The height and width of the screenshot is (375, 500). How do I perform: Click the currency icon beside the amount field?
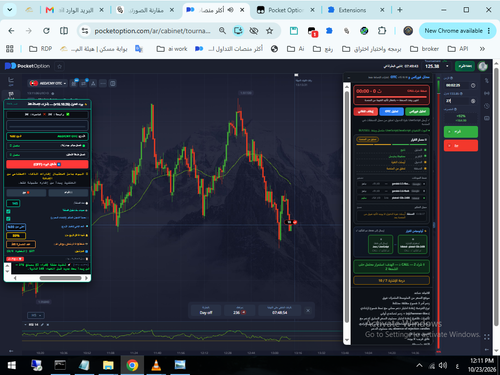[473, 101]
